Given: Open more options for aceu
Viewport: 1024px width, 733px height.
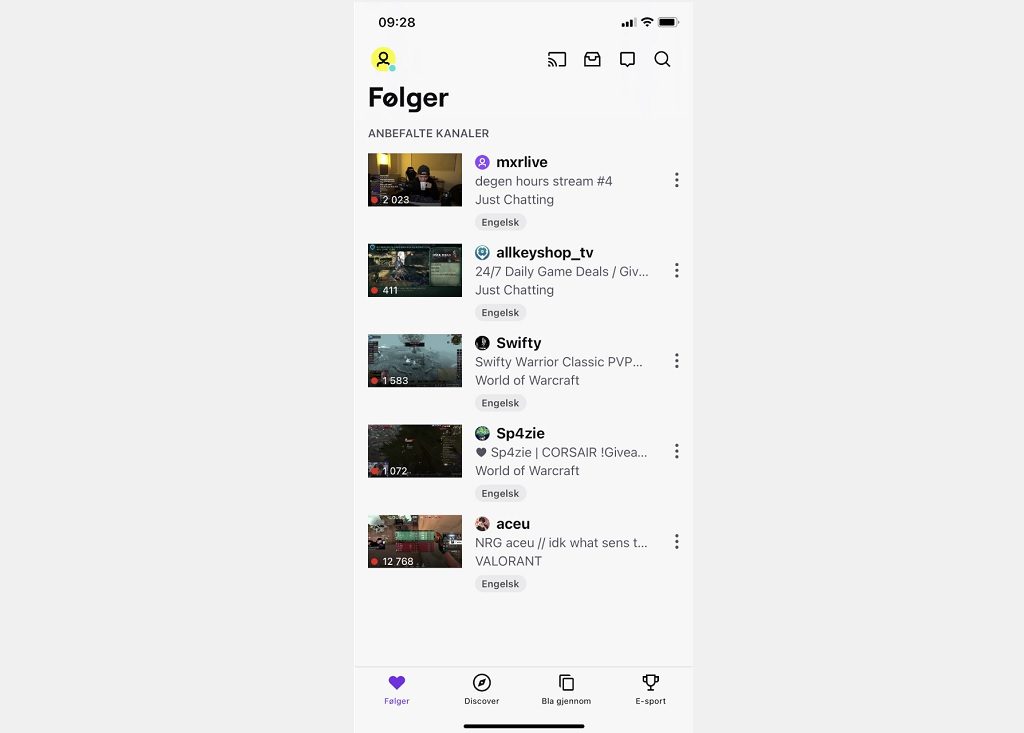Looking at the screenshot, I should click(677, 542).
